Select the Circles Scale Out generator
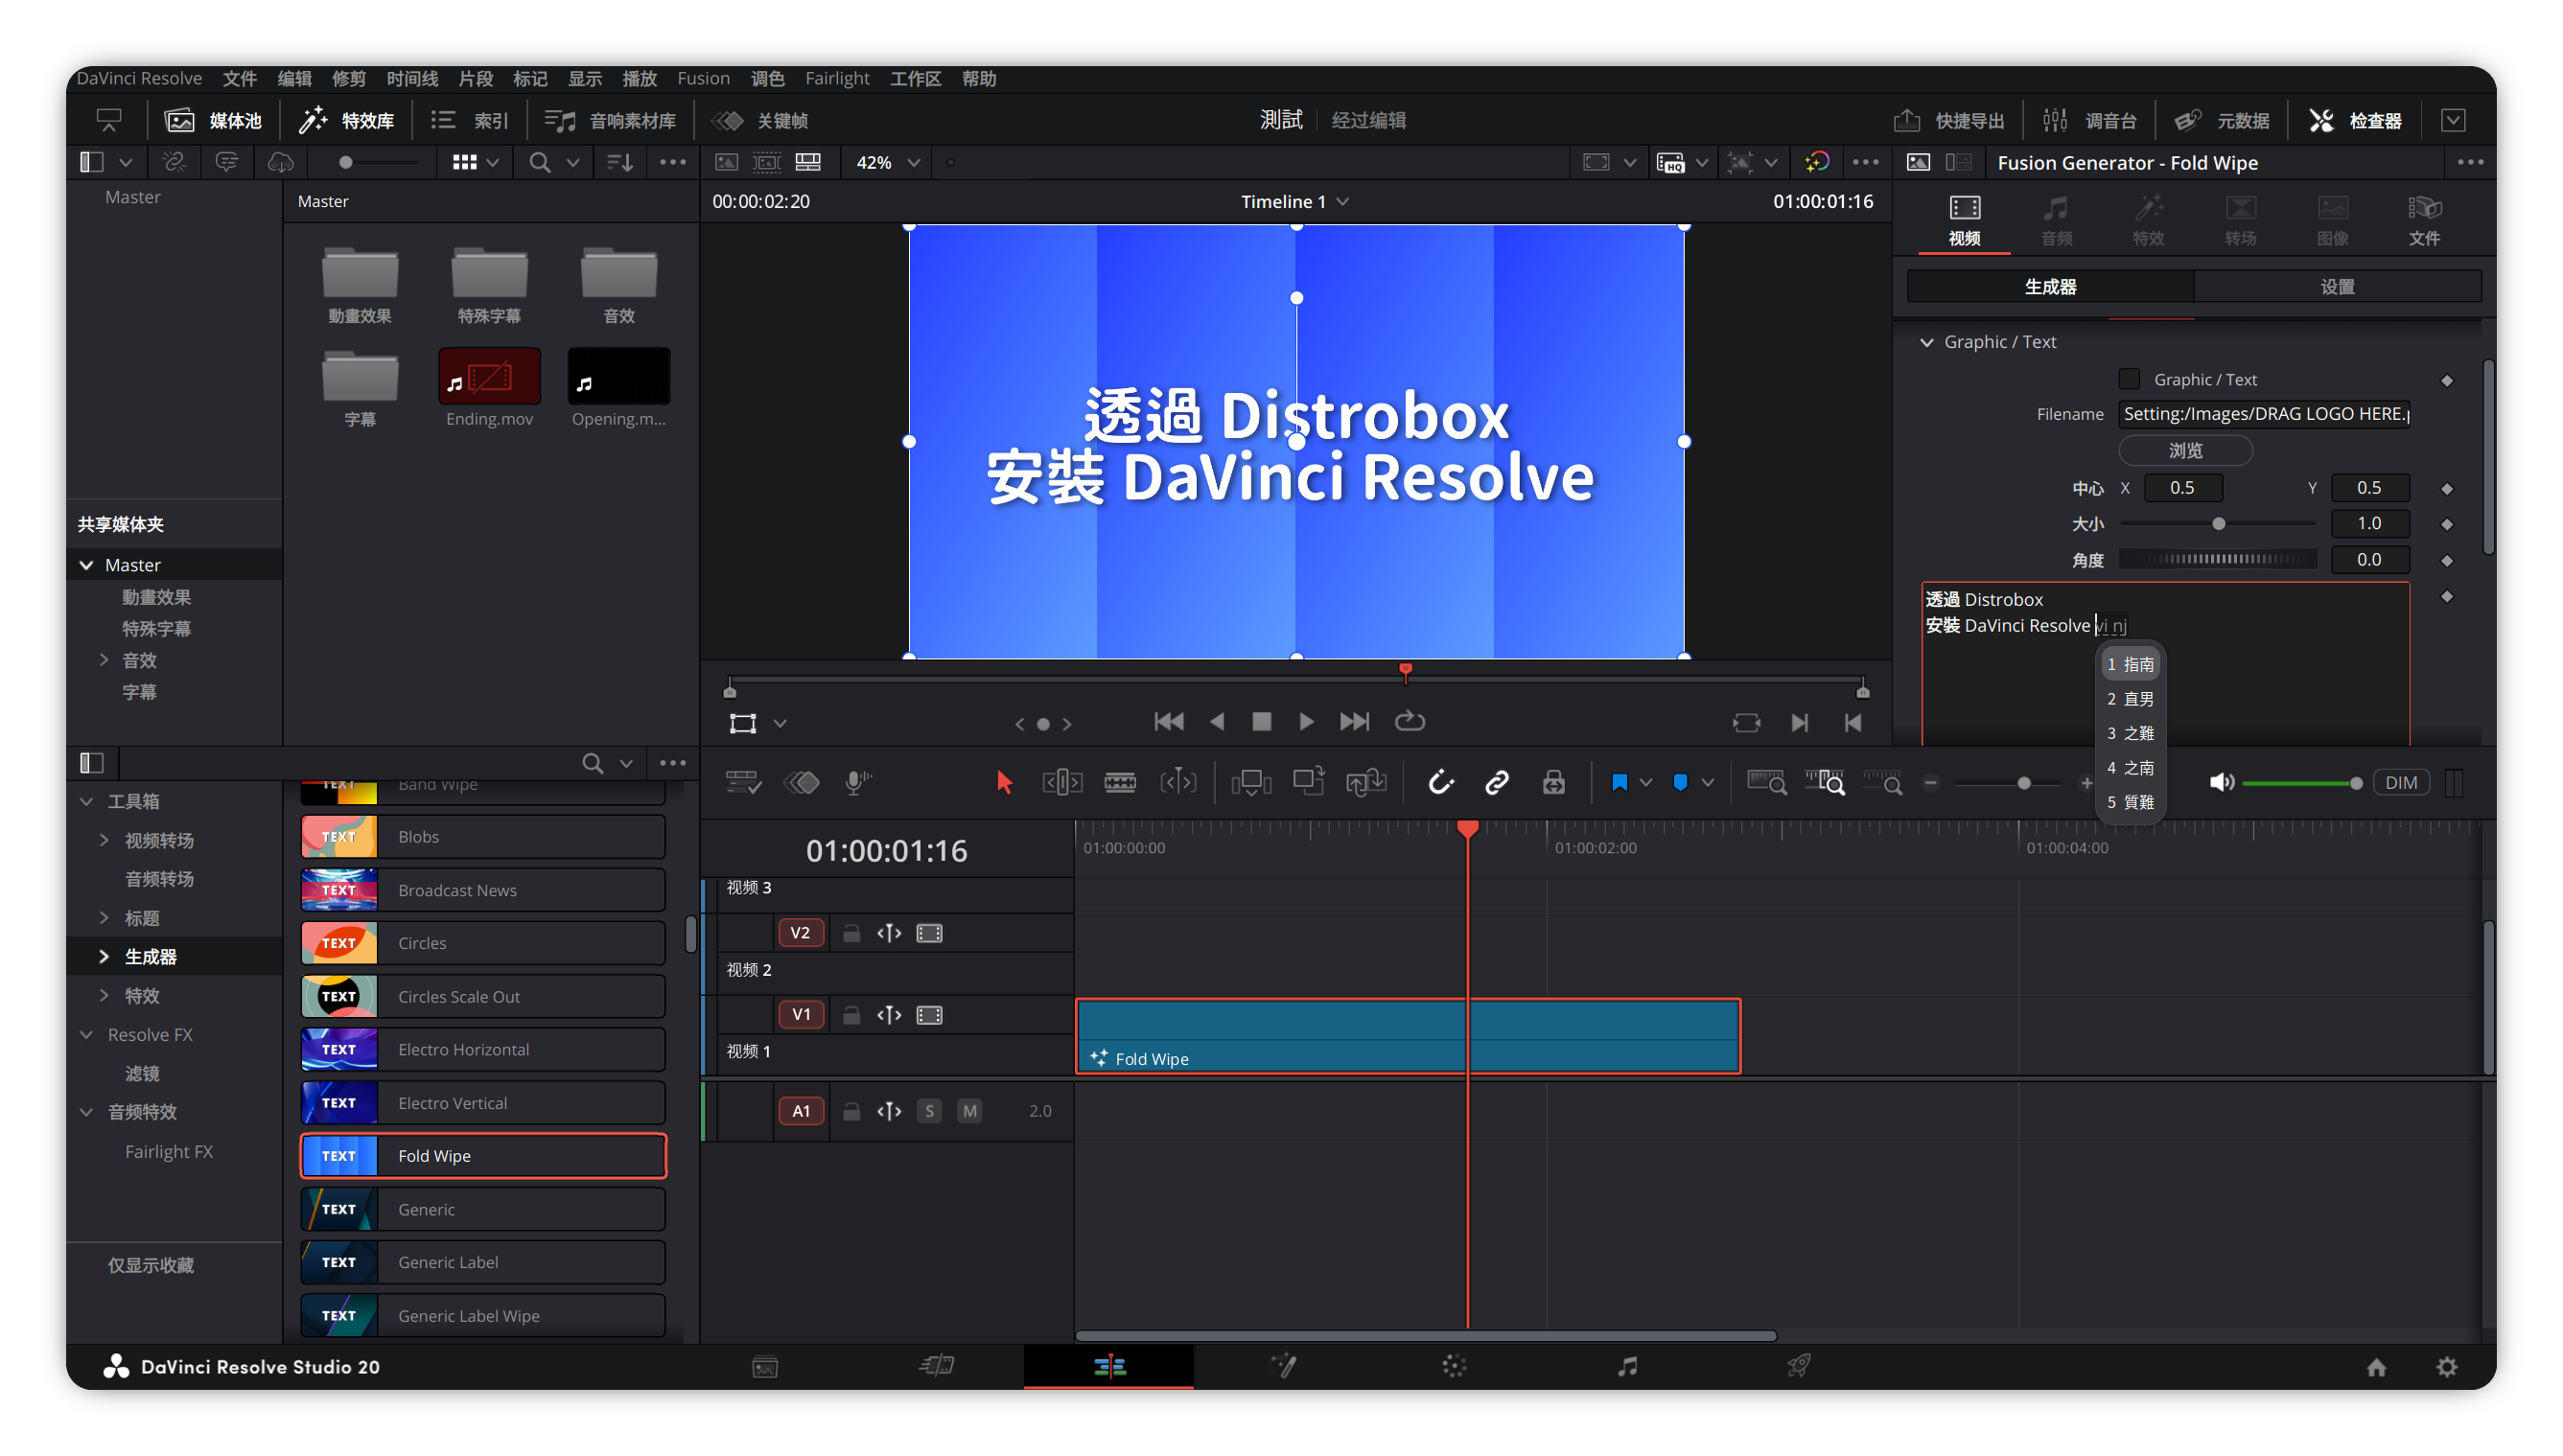The height and width of the screenshot is (1456, 2563). click(x=483, y=996)
